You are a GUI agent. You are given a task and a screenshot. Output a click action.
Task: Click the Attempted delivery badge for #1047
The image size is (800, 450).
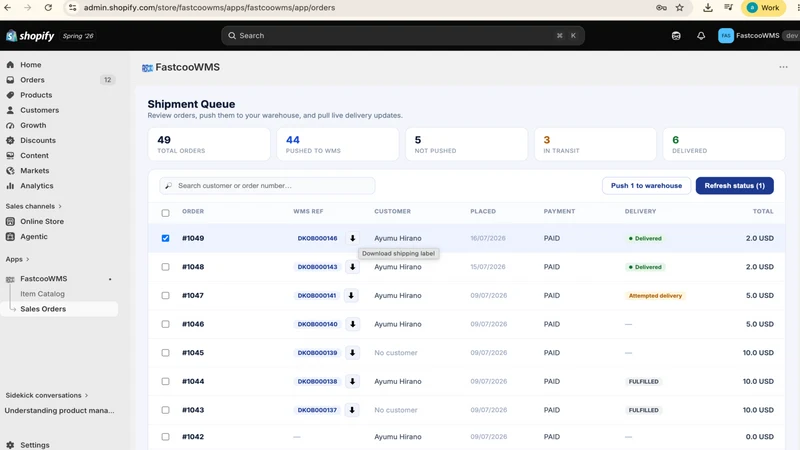tap(655, 296)
